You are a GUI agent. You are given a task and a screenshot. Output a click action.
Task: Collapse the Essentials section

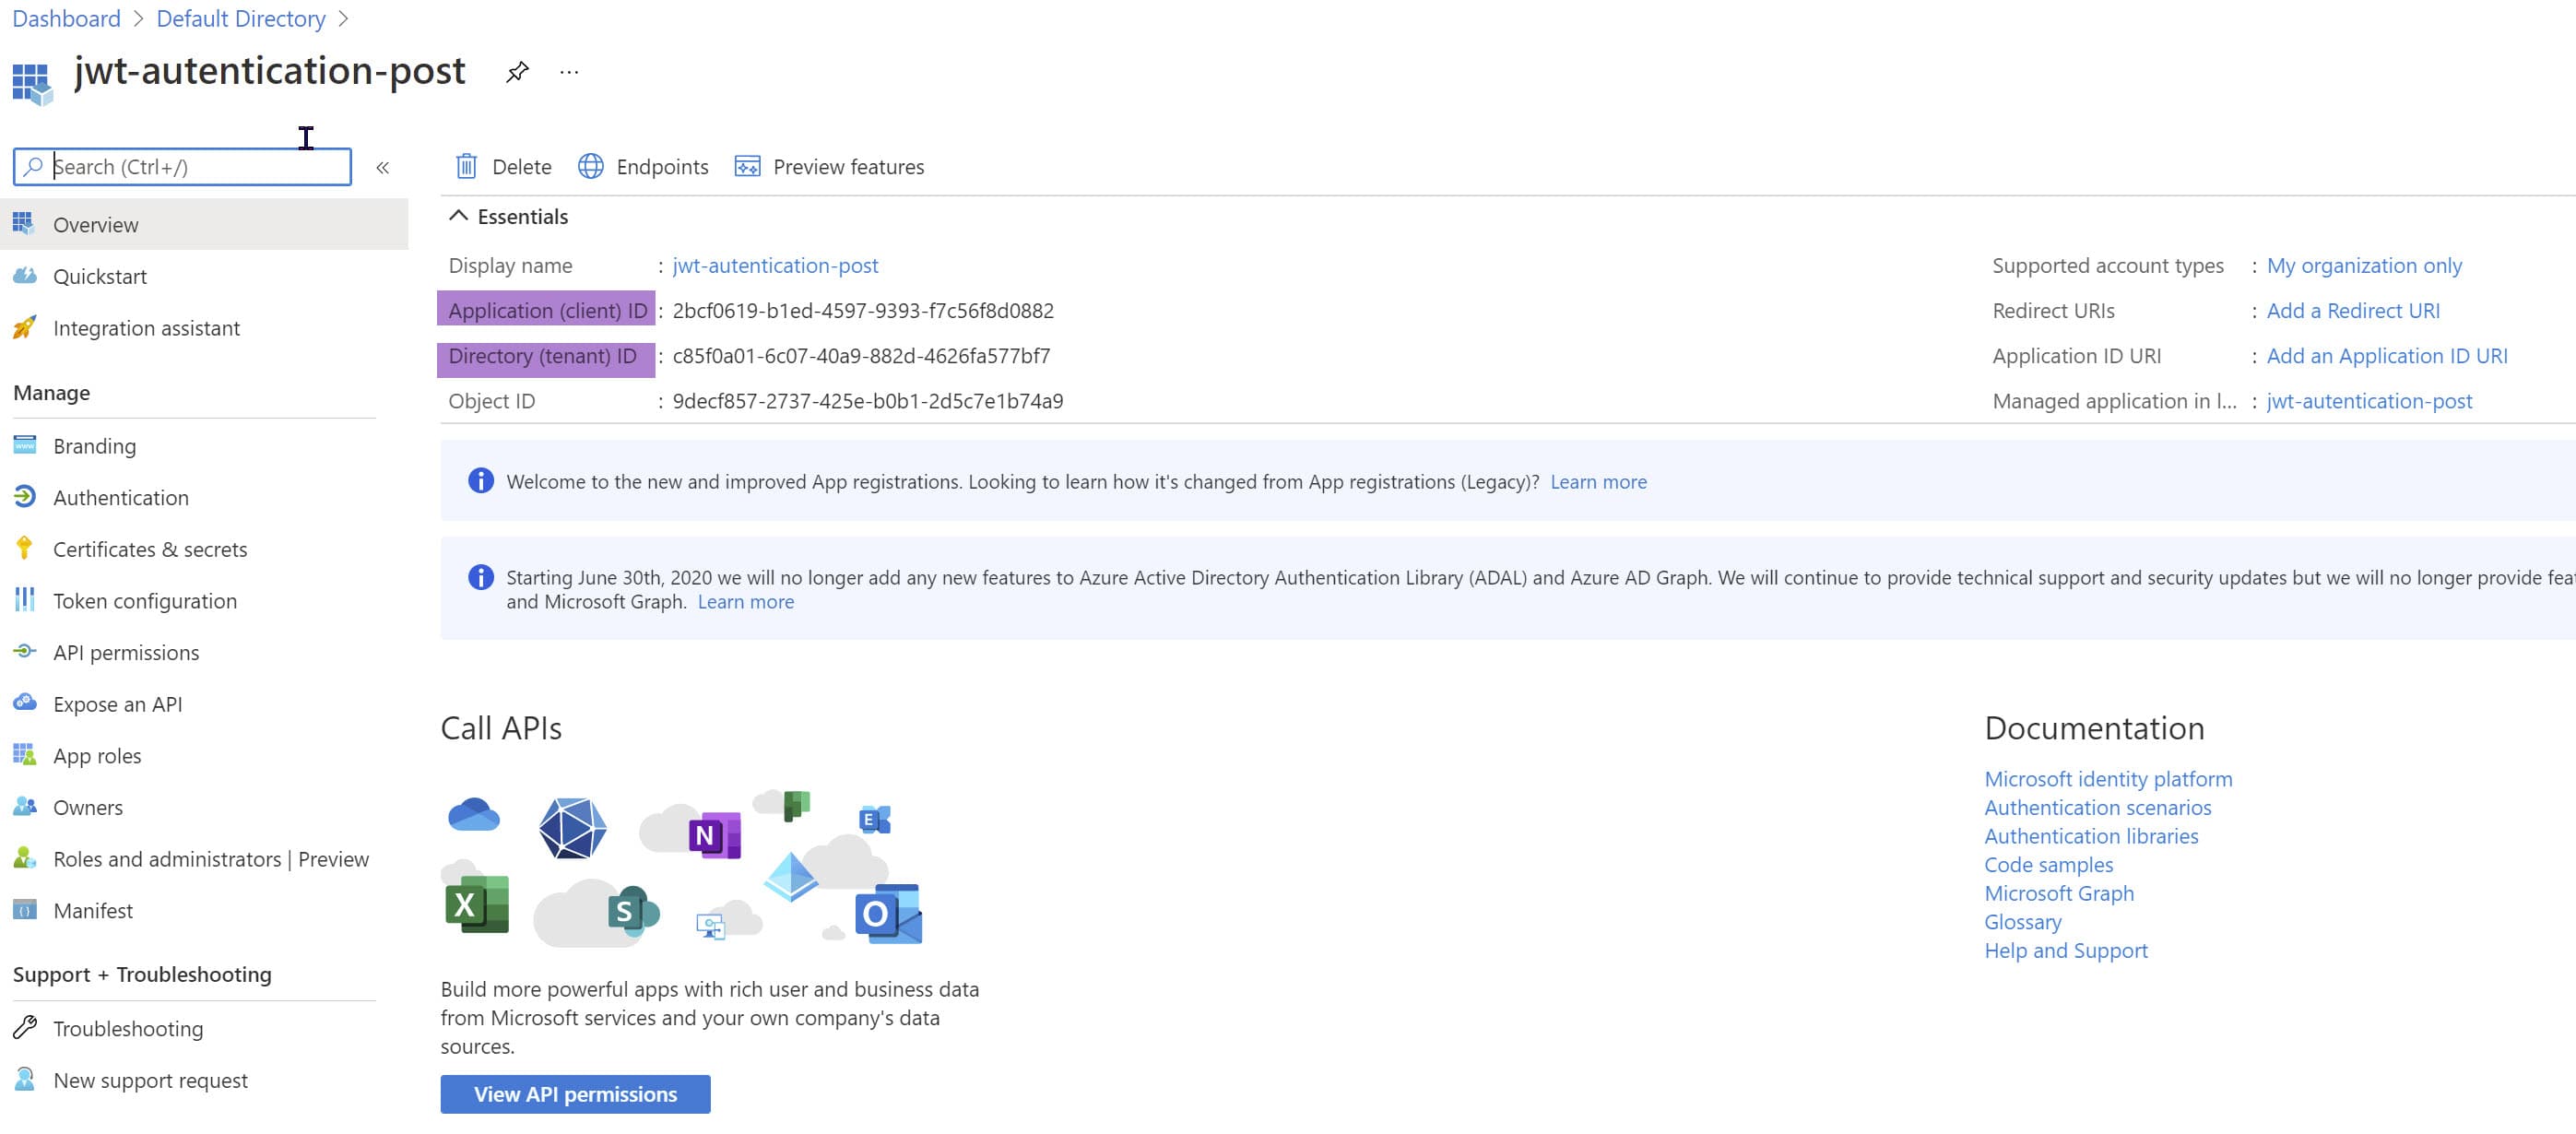(458, 216)
